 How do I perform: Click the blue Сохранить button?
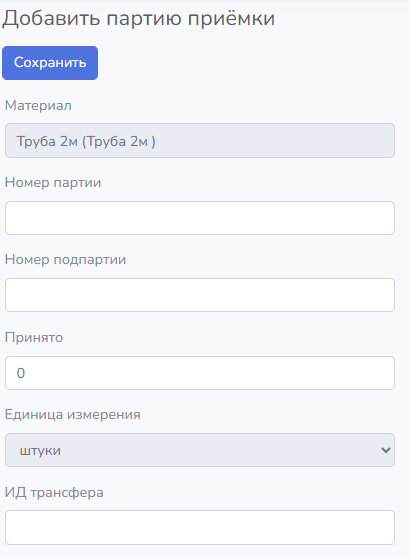(x=50, y=63)
